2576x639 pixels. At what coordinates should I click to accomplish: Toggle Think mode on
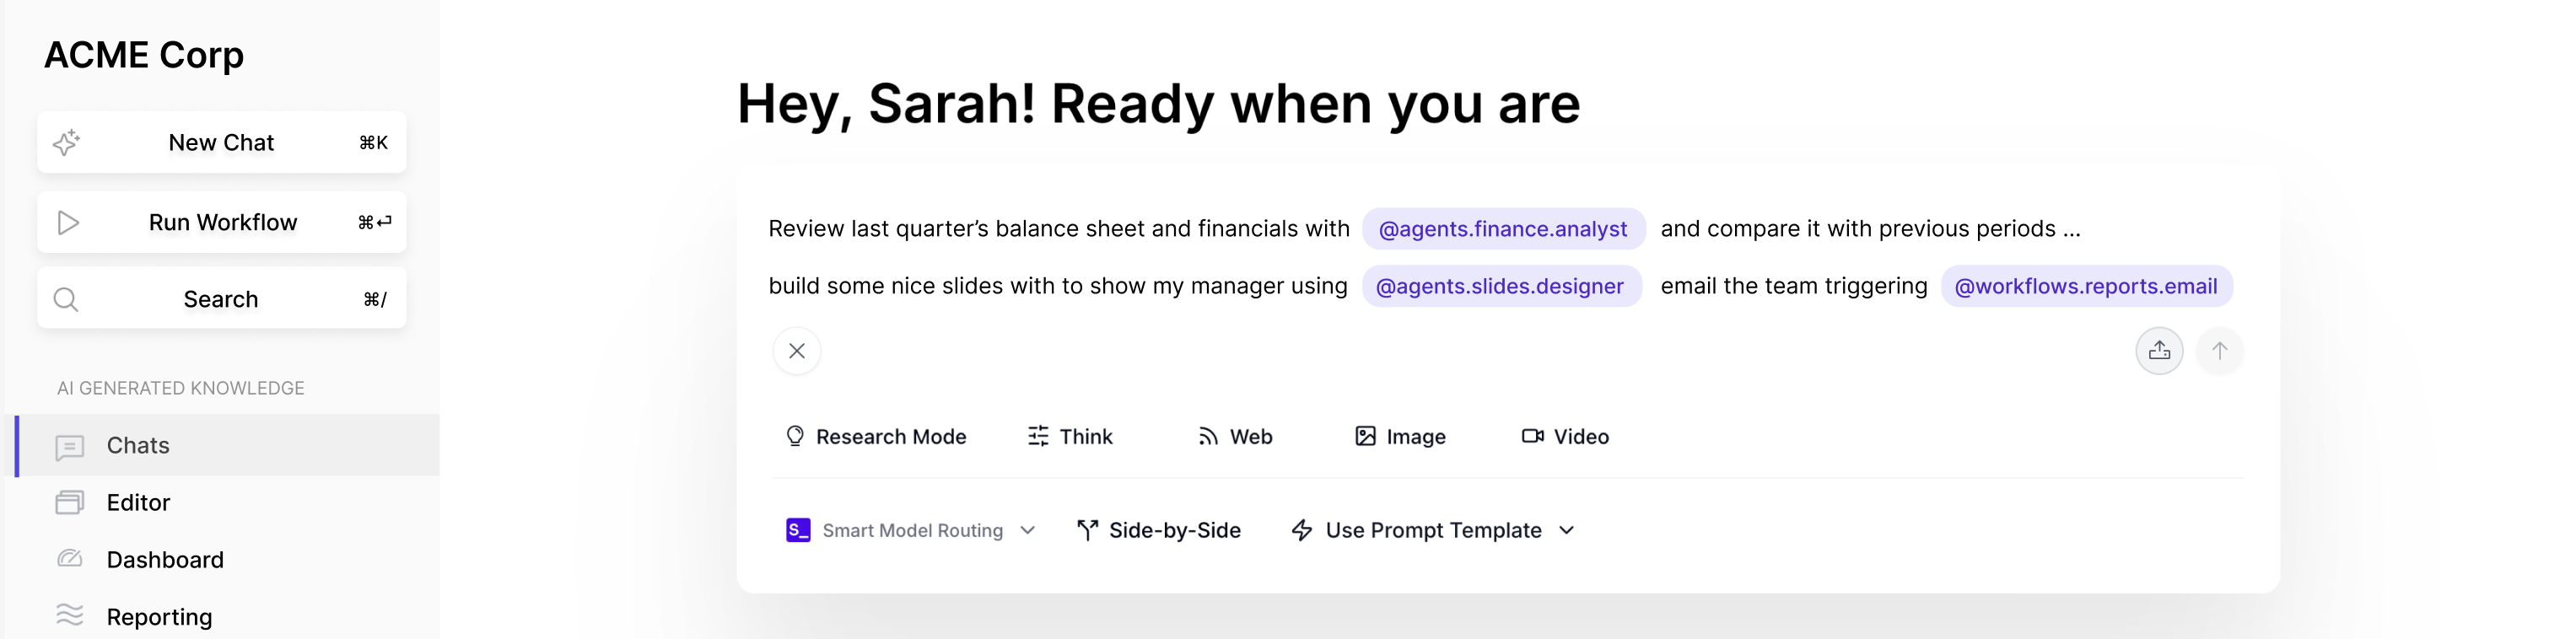(1069, 436)
